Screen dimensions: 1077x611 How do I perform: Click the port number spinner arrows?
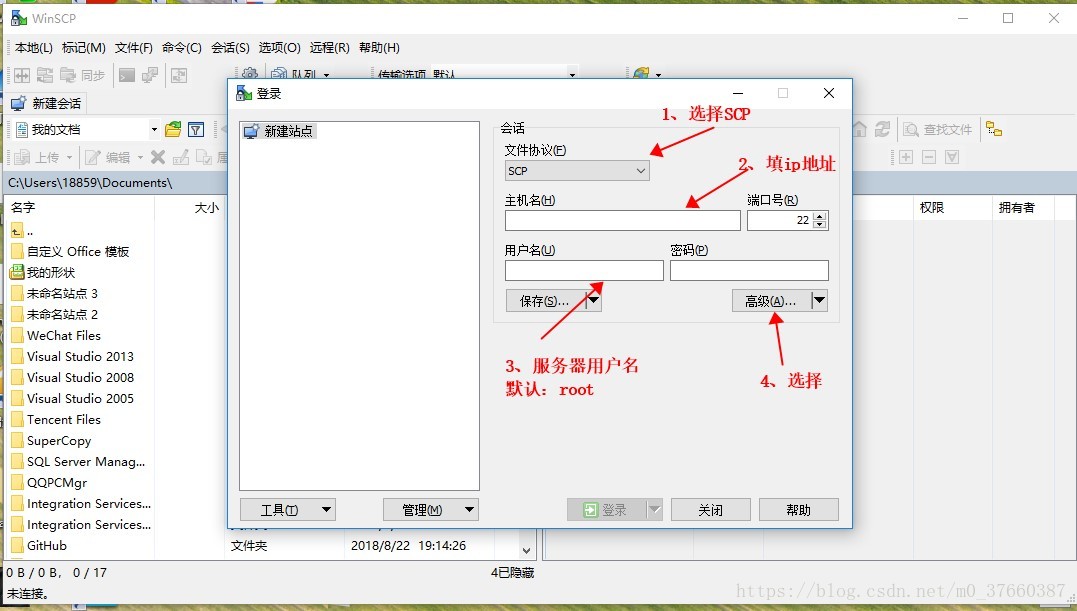point(819,220)
